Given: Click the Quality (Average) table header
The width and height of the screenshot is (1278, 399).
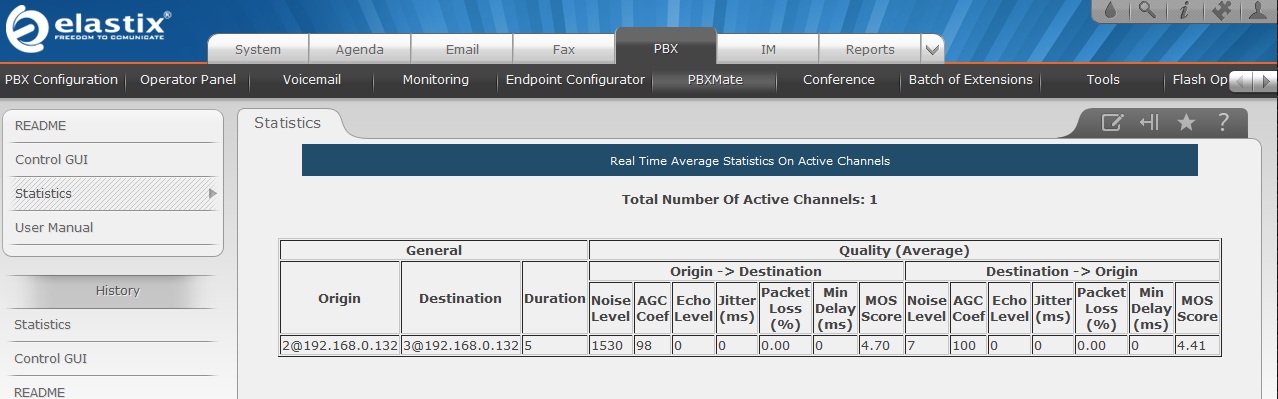Looking at the screenshot, I should click(904, 251).
